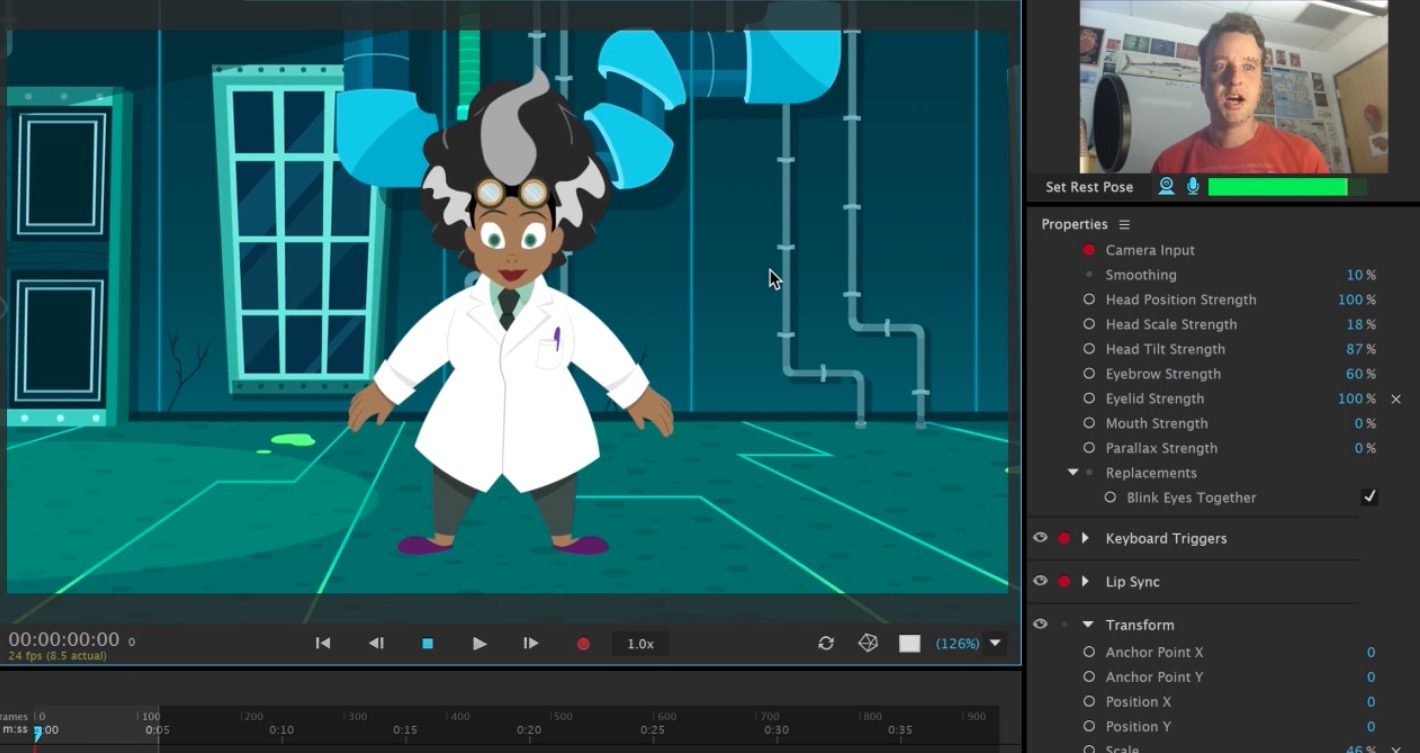1420x753 pixels.
Task: Step forward one frame
Action: click(531, 643)
